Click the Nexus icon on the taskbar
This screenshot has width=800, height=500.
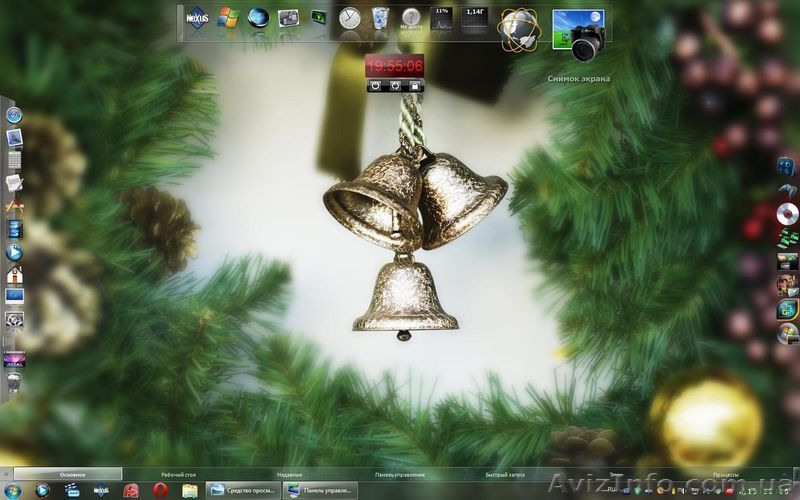pyautogui.click(x=101, y=491)
